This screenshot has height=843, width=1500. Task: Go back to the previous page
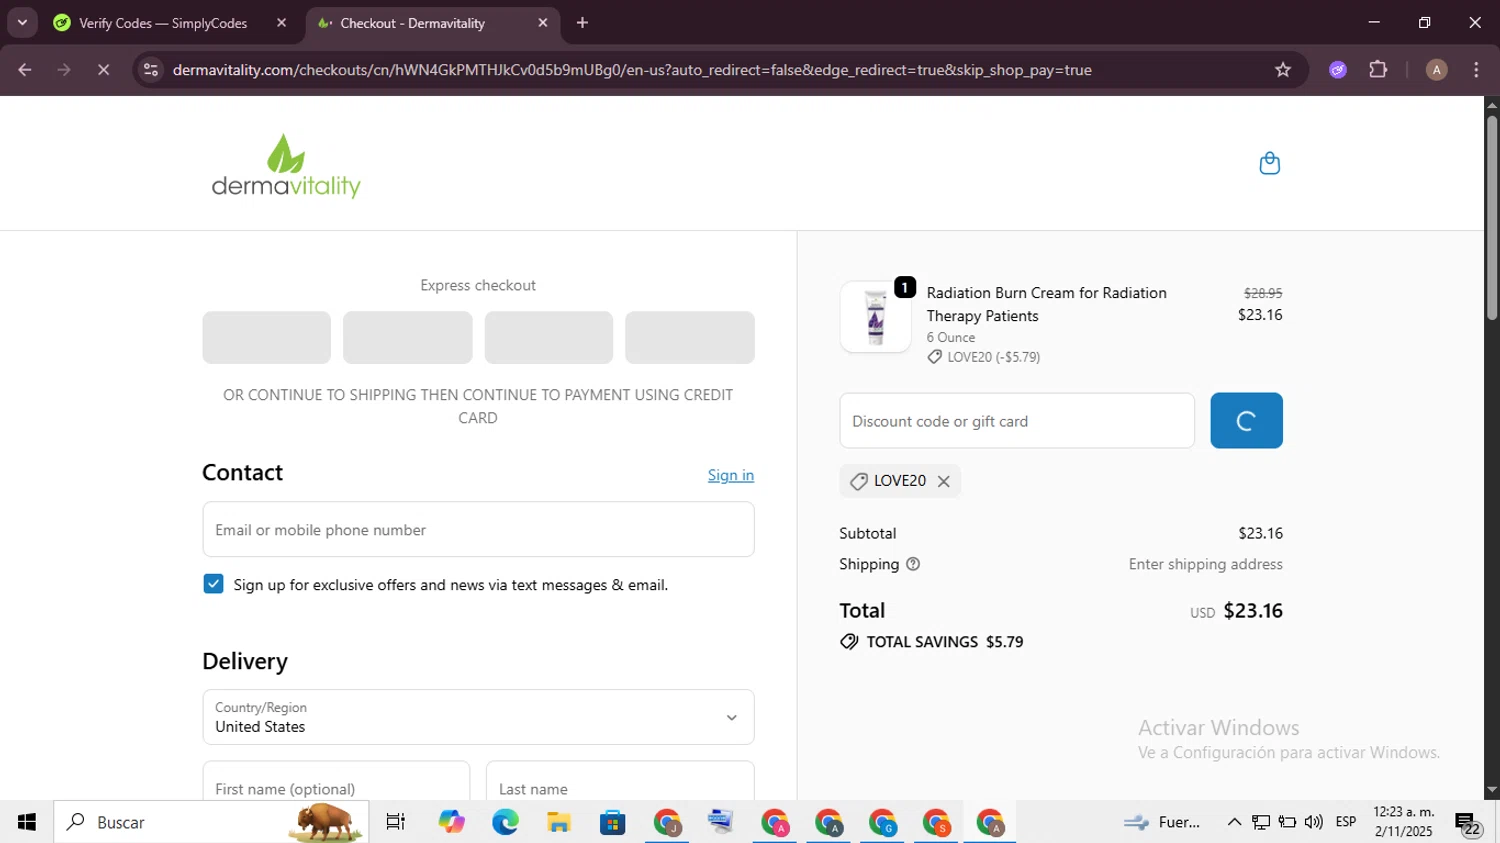[25, 70]
